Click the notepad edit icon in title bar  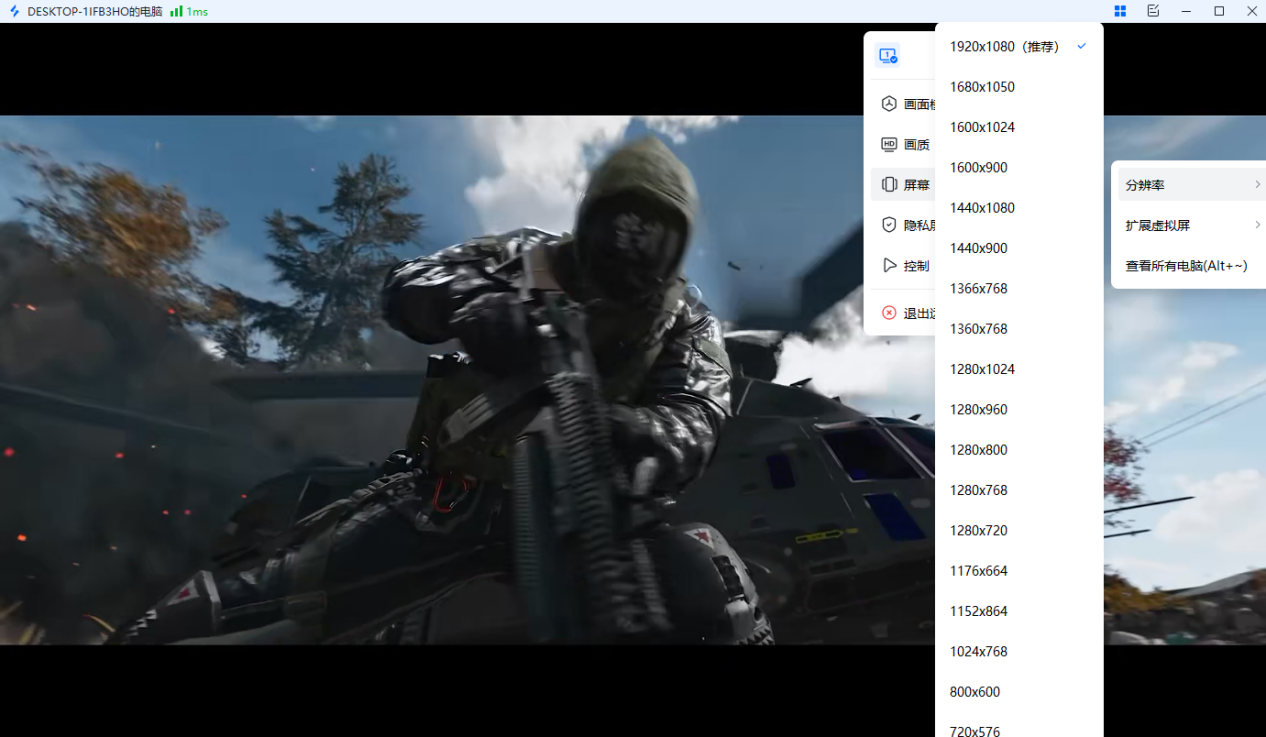point(1153,11)
